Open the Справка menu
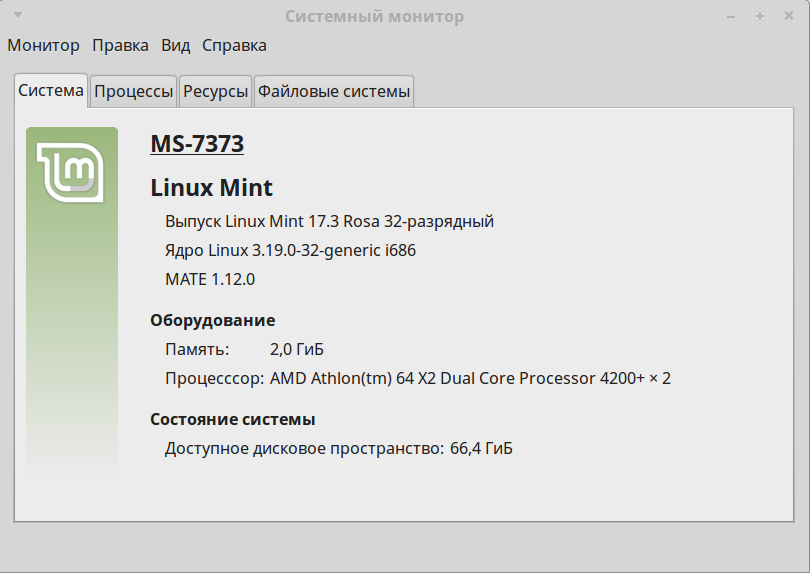Viewport: 810px width, 573px height. tap(234, 45)
